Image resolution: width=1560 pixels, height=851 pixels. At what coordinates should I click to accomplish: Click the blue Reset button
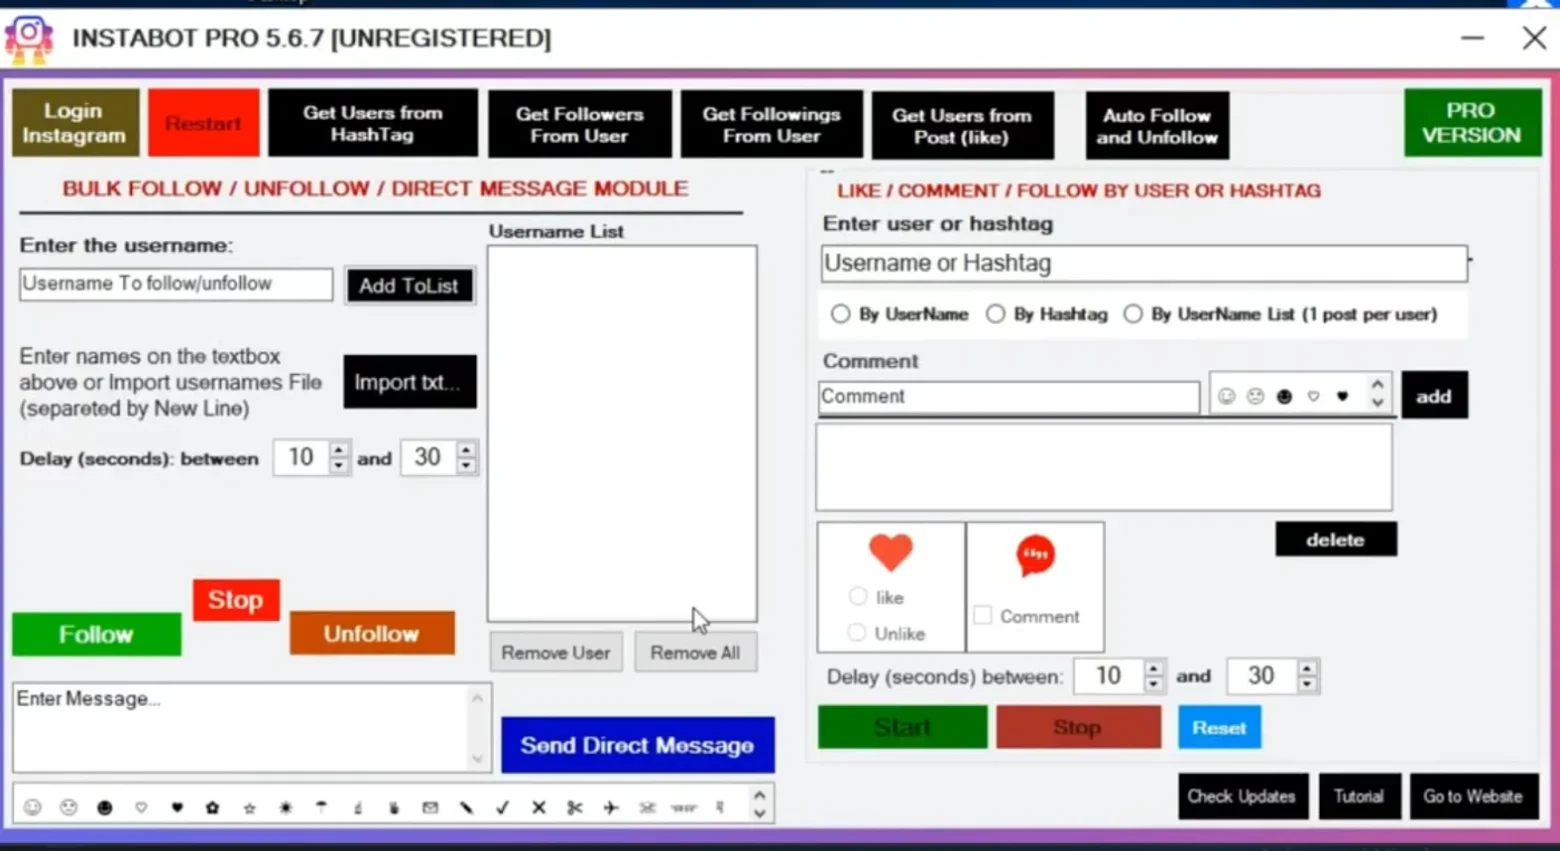click(x=1219, y=727)
